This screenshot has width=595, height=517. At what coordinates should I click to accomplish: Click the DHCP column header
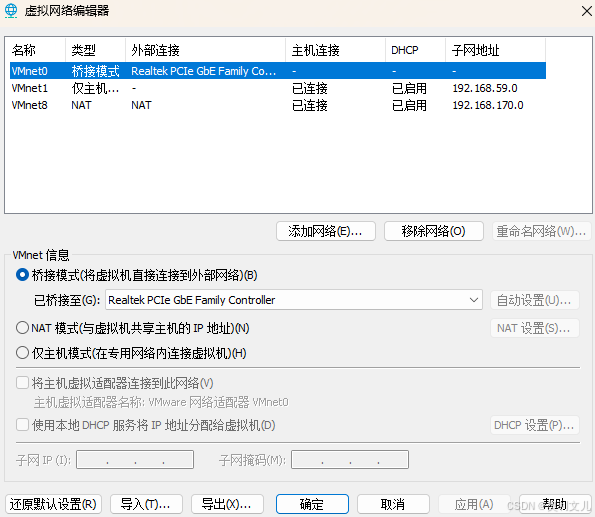point(416,50)
